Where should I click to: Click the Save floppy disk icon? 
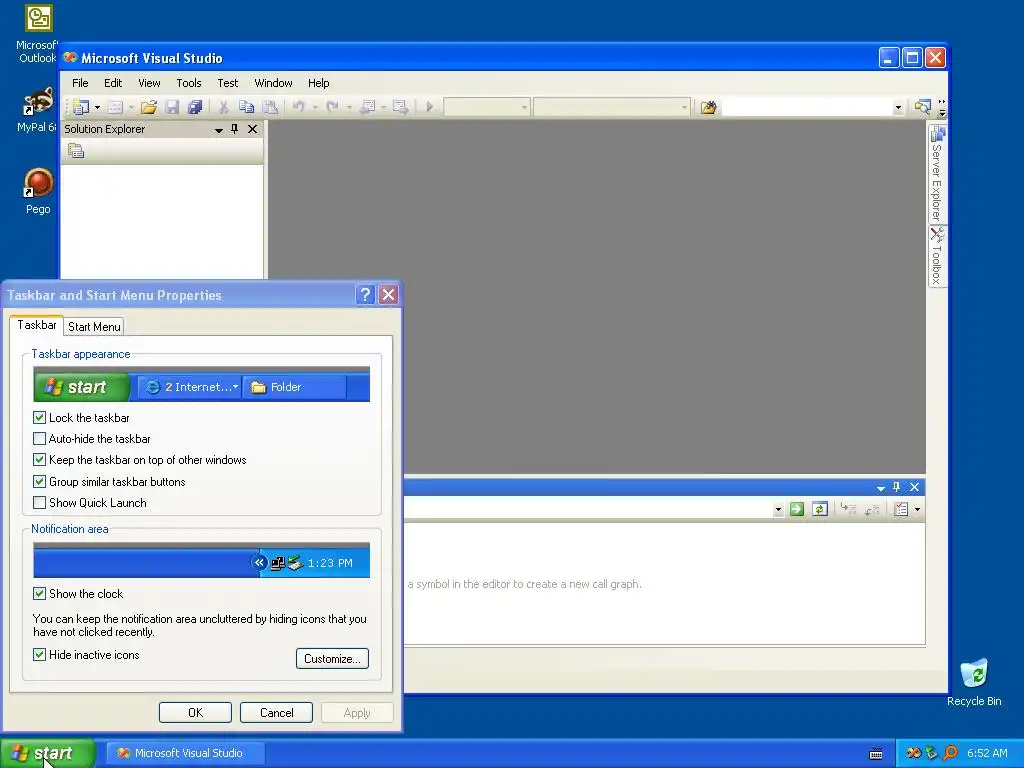(x=172, y=106)
